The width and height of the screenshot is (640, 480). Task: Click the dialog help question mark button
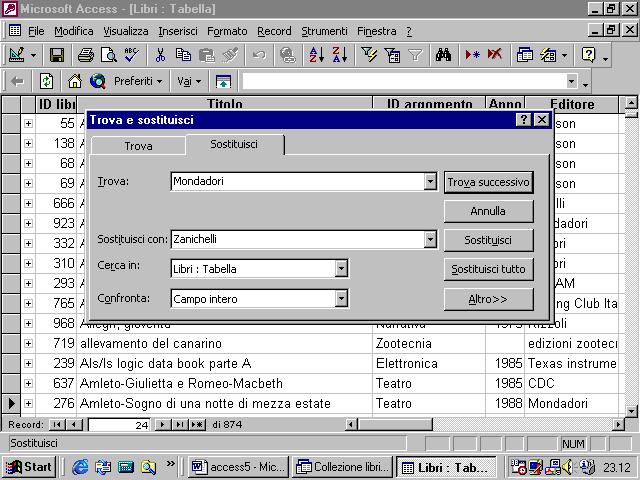(523, 120)
